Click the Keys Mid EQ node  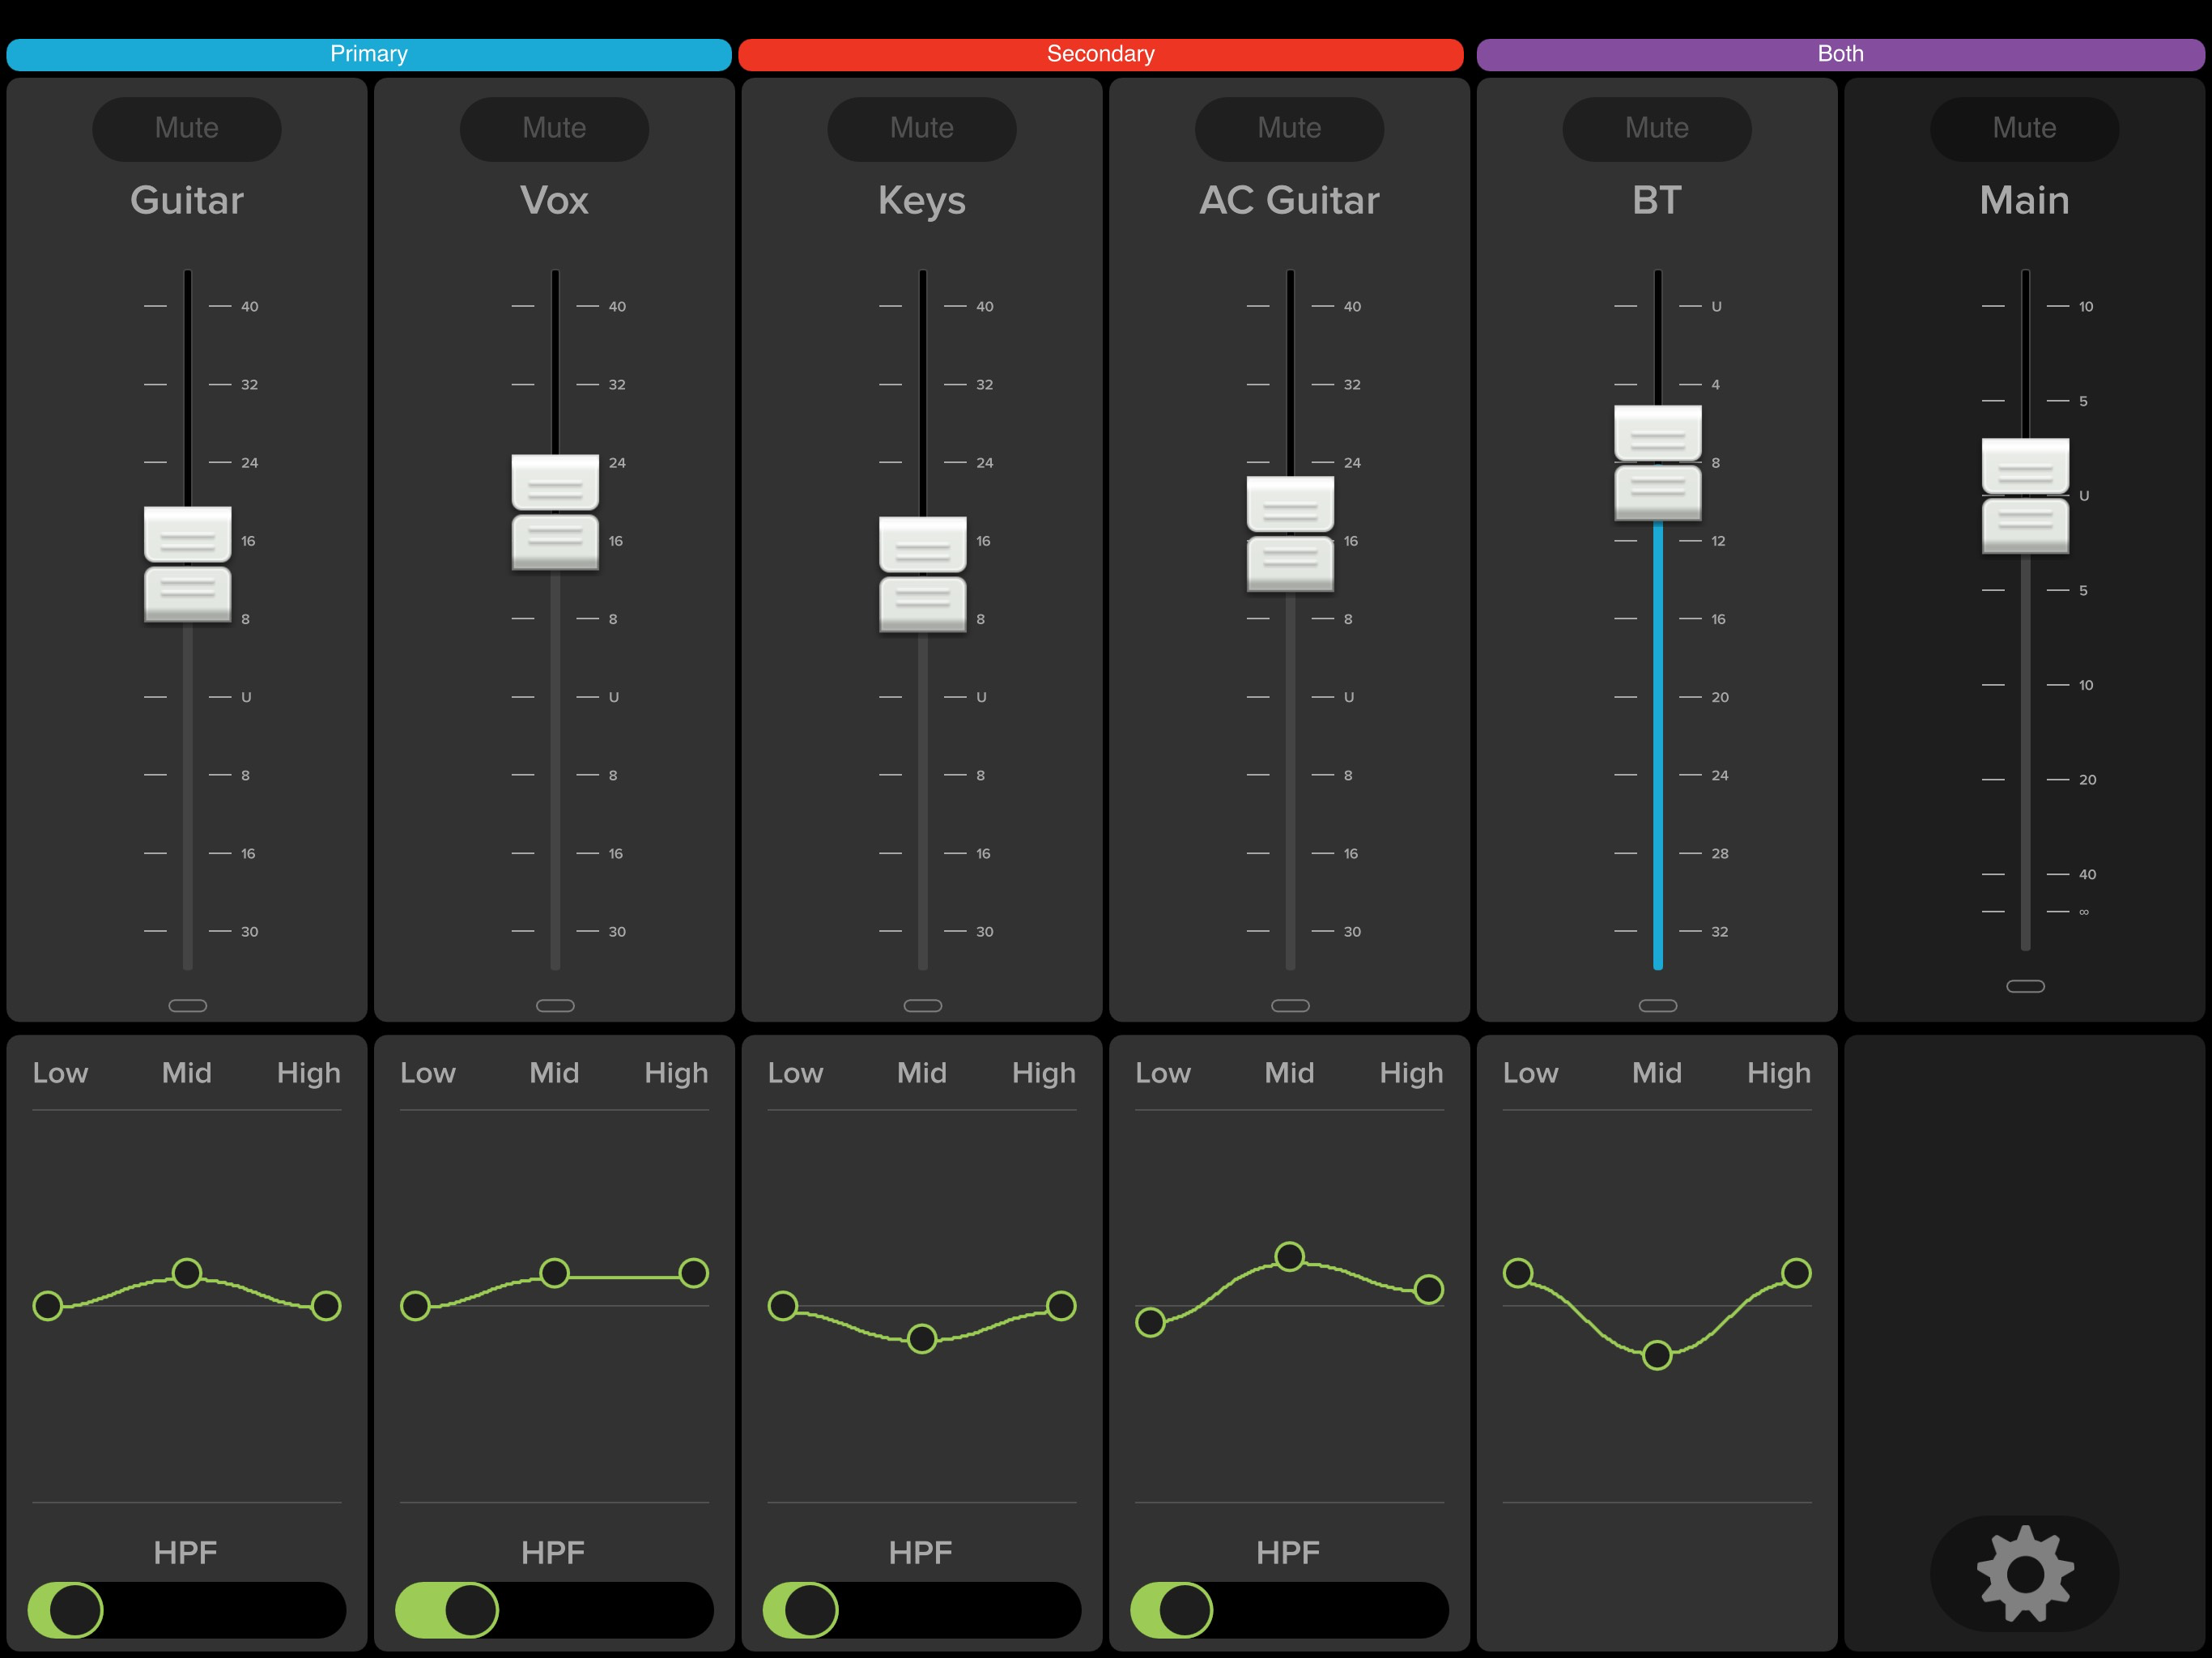(921, 1339)
